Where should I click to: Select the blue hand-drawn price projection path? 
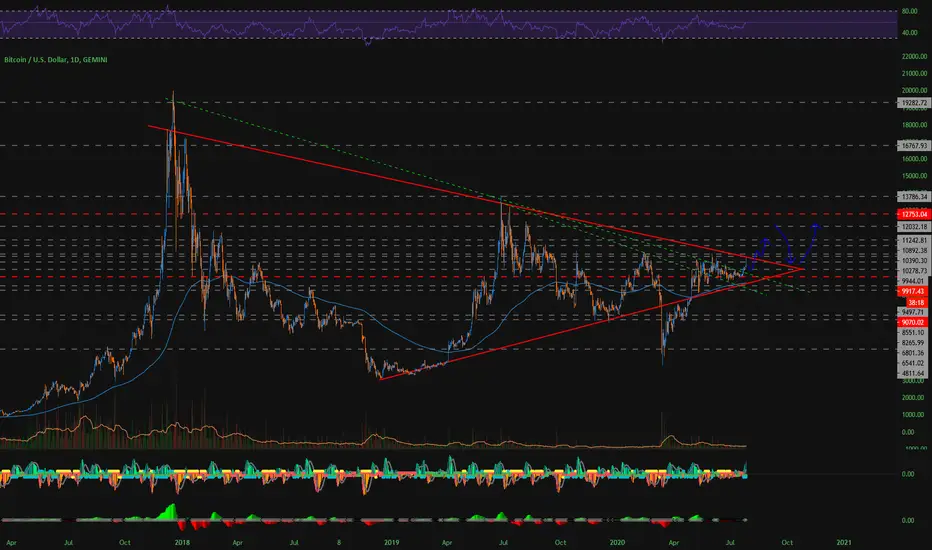pos(785,244)
